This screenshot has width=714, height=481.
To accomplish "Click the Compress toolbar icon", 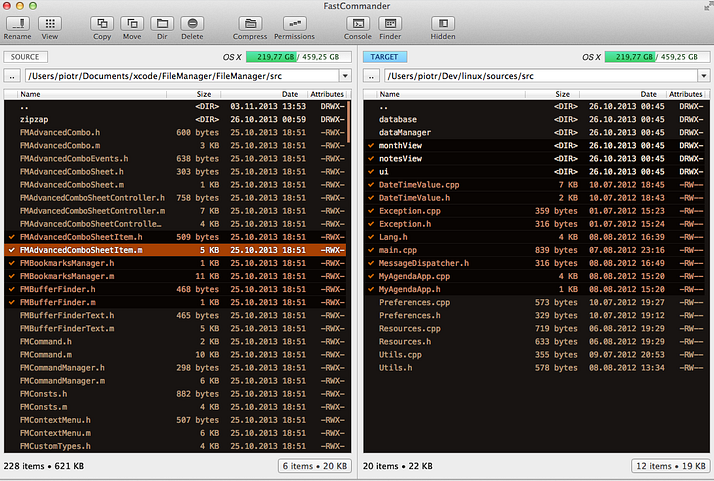I will (249, 23).
